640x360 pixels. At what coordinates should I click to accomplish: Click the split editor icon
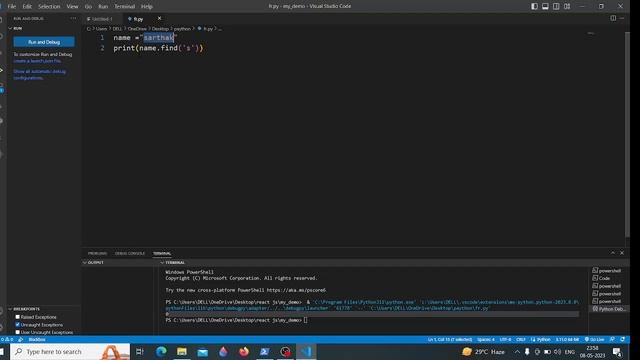pos(613,18)
